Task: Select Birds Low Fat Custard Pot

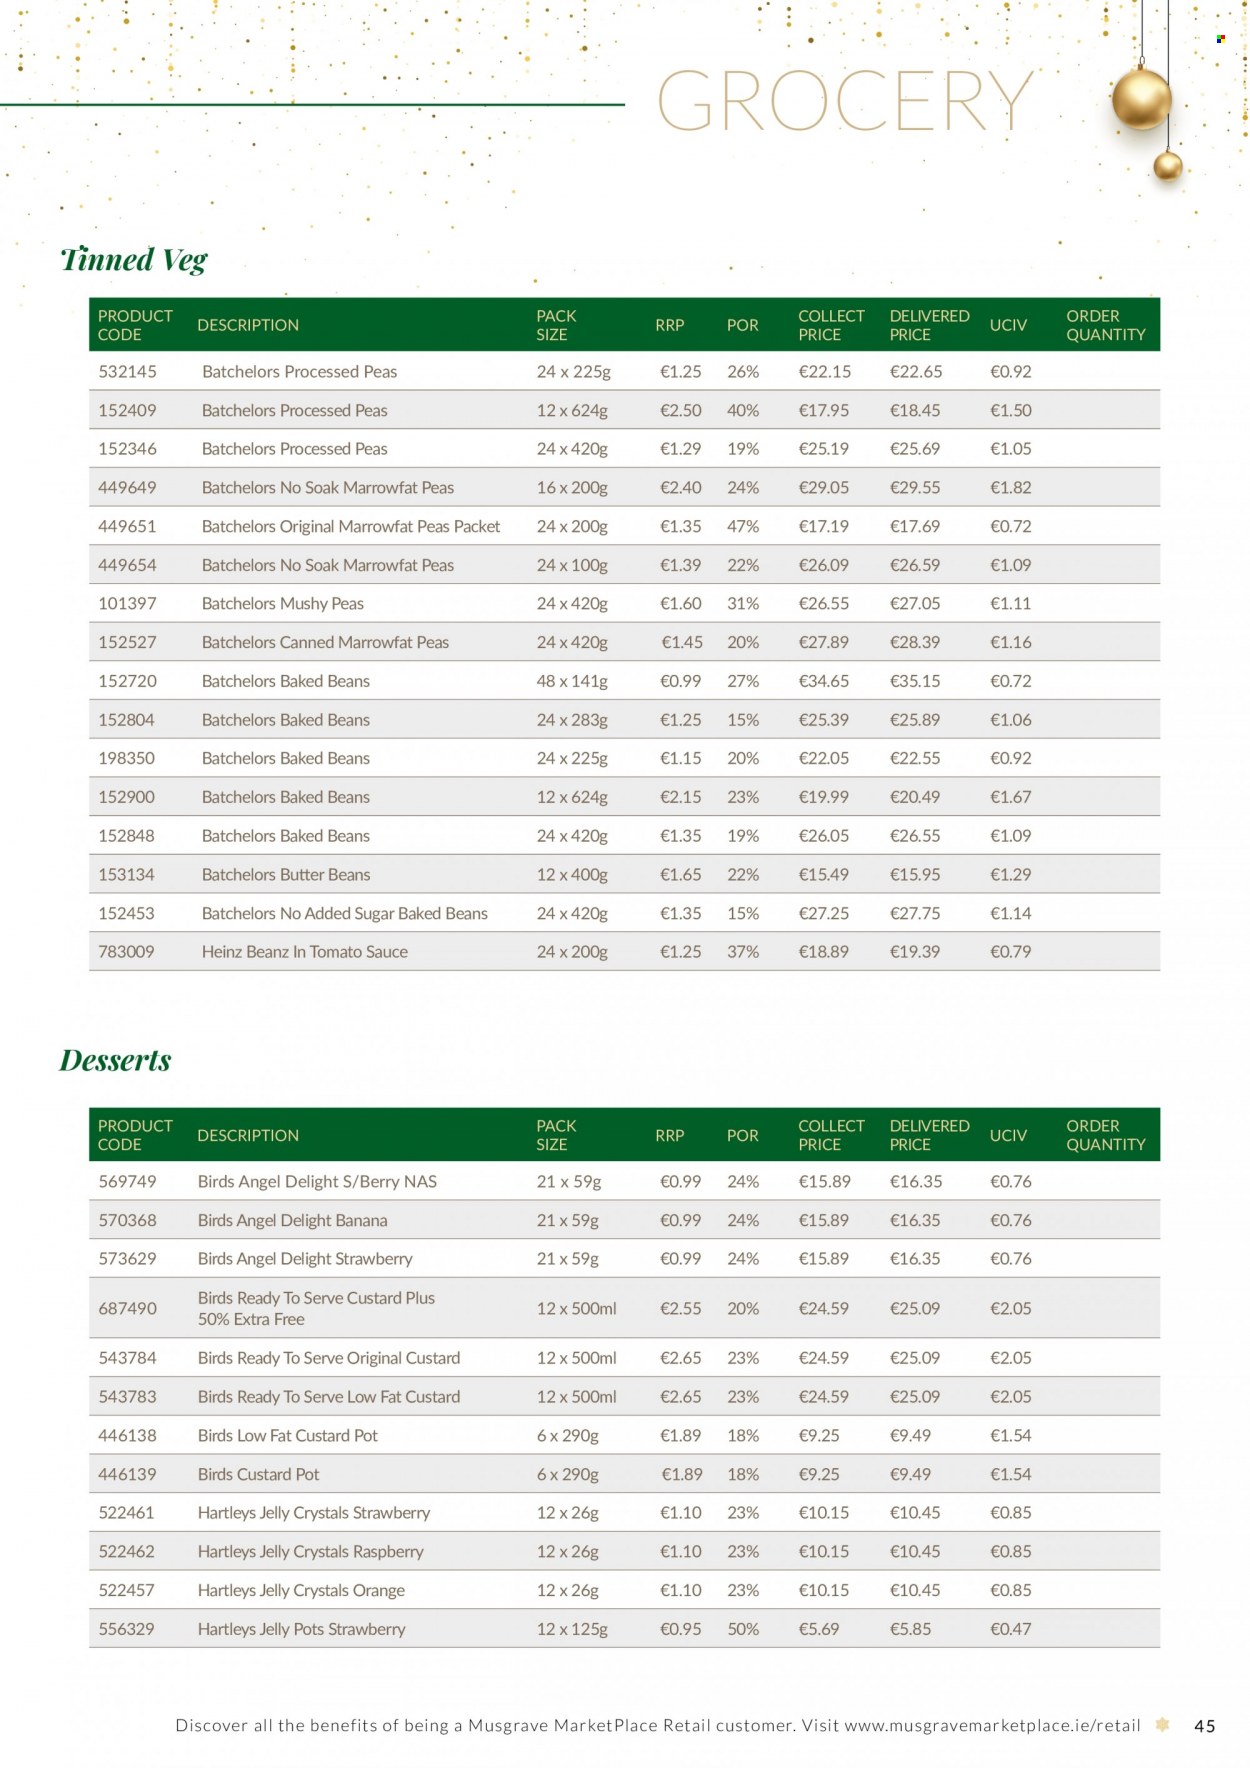Action: pyautogui.click(x=288, y=1436)
